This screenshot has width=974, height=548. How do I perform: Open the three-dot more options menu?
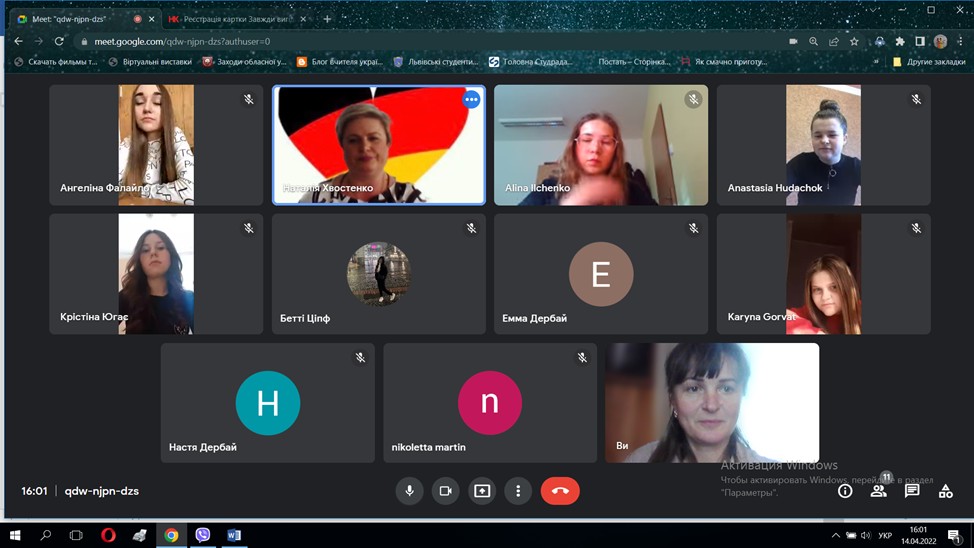[518, 491]
